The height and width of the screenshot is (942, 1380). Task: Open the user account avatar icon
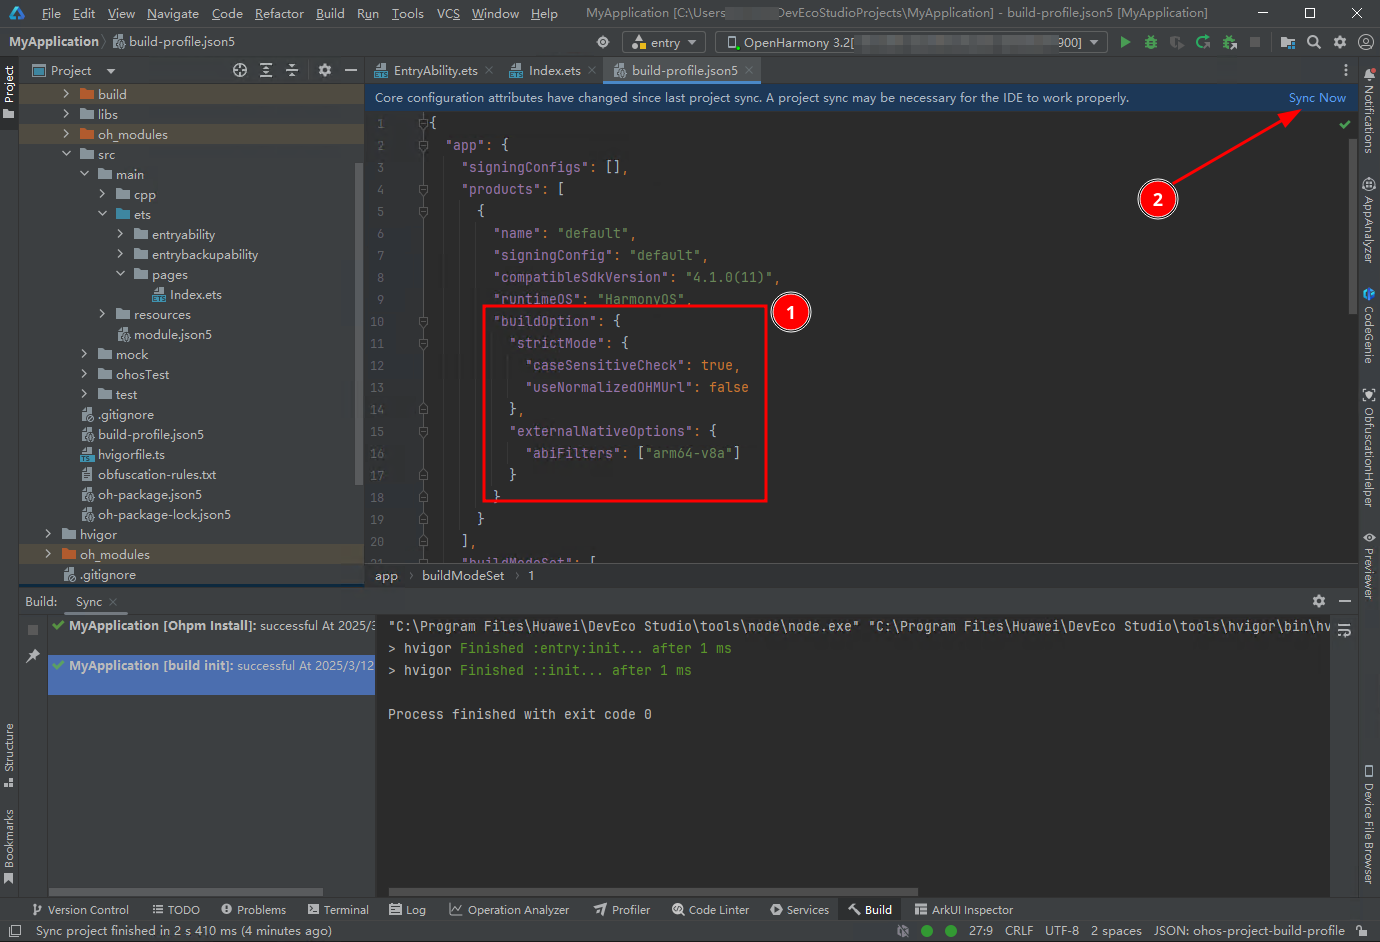[x=1366, y=42]
